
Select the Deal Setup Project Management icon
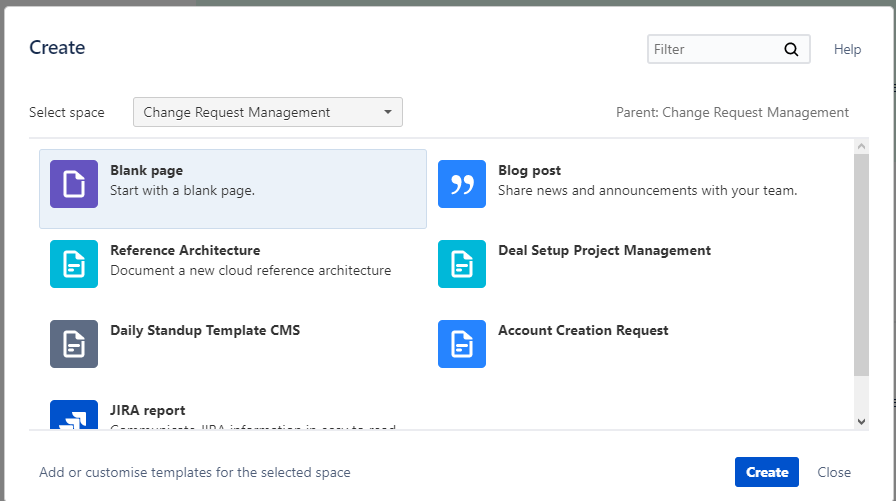pos(462,264)
